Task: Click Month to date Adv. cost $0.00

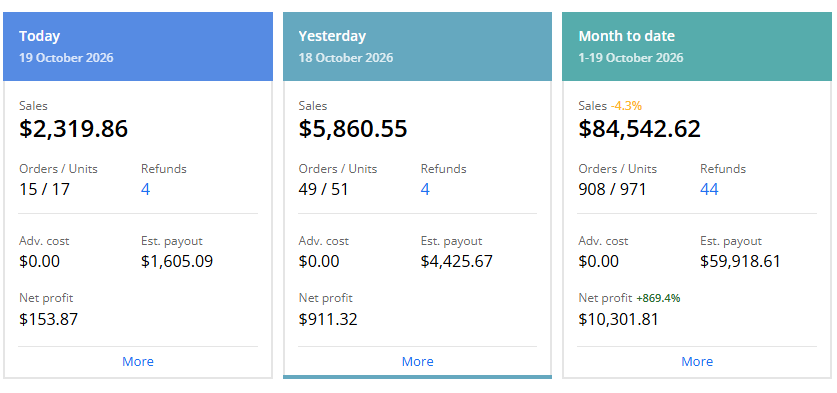Action: 599,262
